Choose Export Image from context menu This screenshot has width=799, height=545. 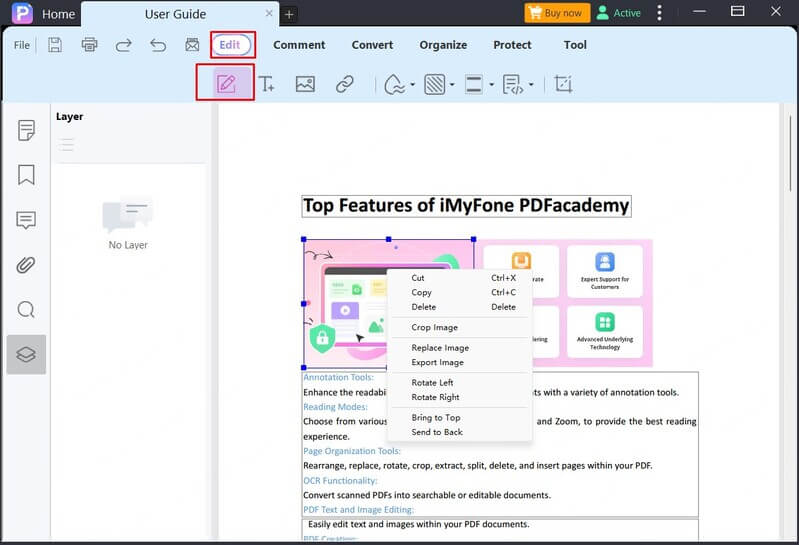coord(461,362)
